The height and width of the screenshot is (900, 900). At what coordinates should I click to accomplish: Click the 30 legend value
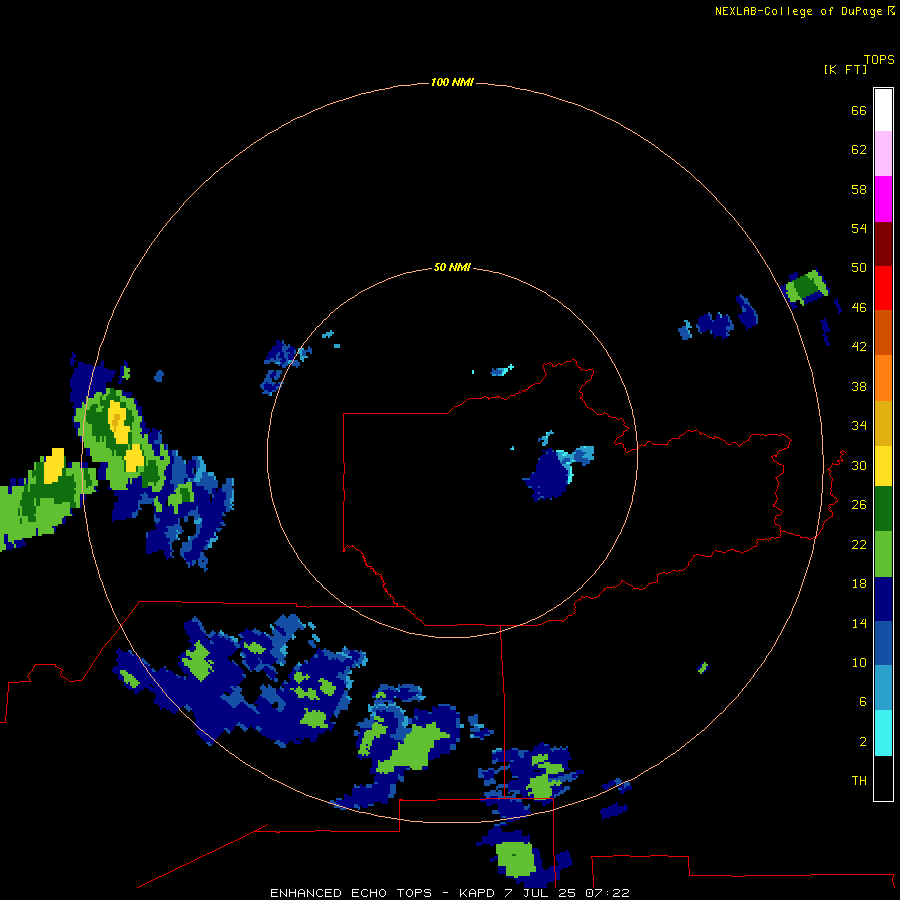click(x=859, y=465)
